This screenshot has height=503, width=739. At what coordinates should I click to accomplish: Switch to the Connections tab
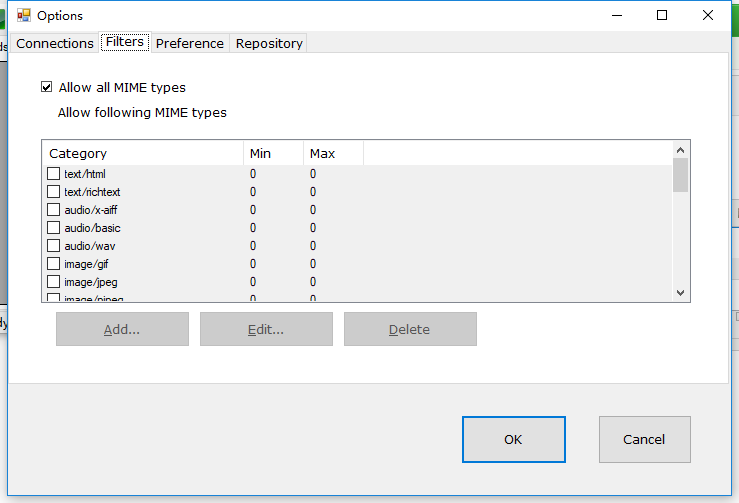tap(55, 43)
